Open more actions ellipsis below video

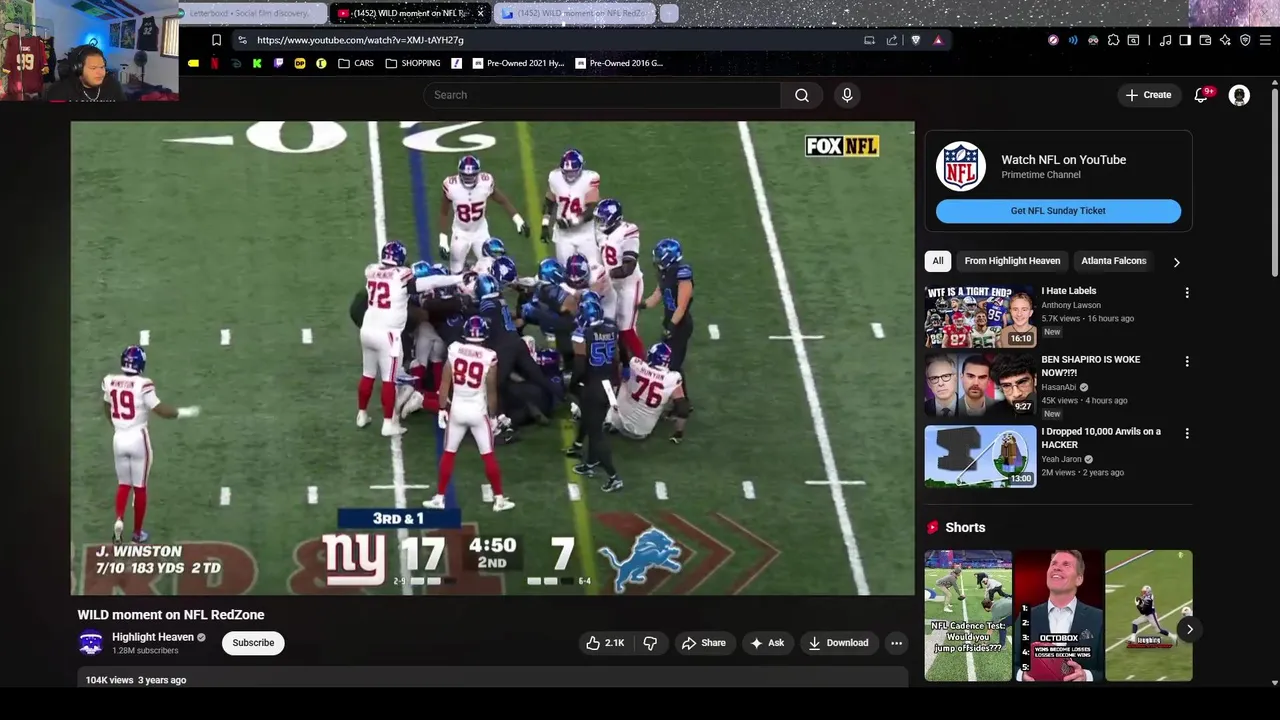[x=897, y=643]
